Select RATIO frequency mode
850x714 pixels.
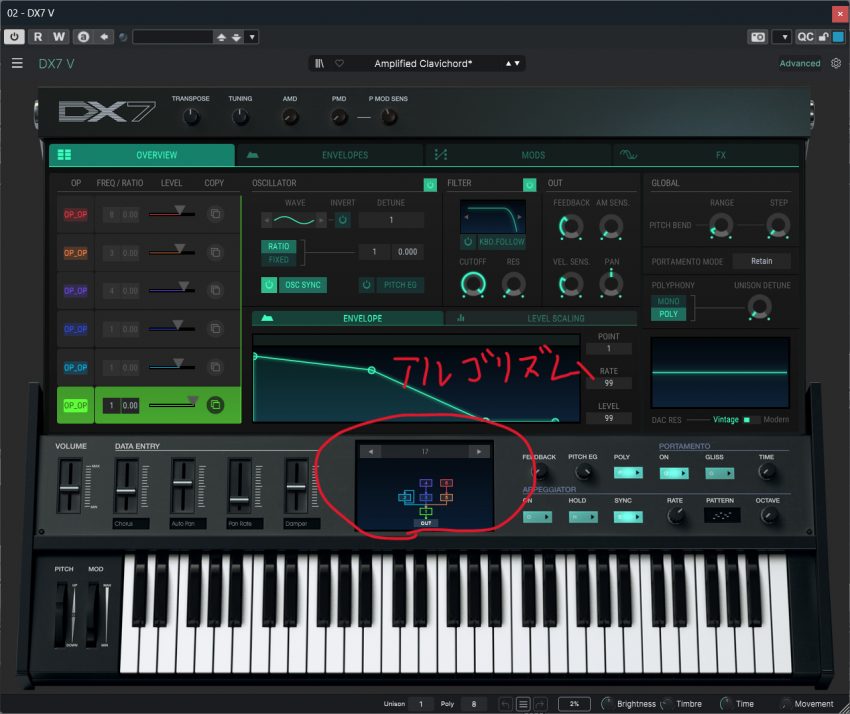(279, 247)
